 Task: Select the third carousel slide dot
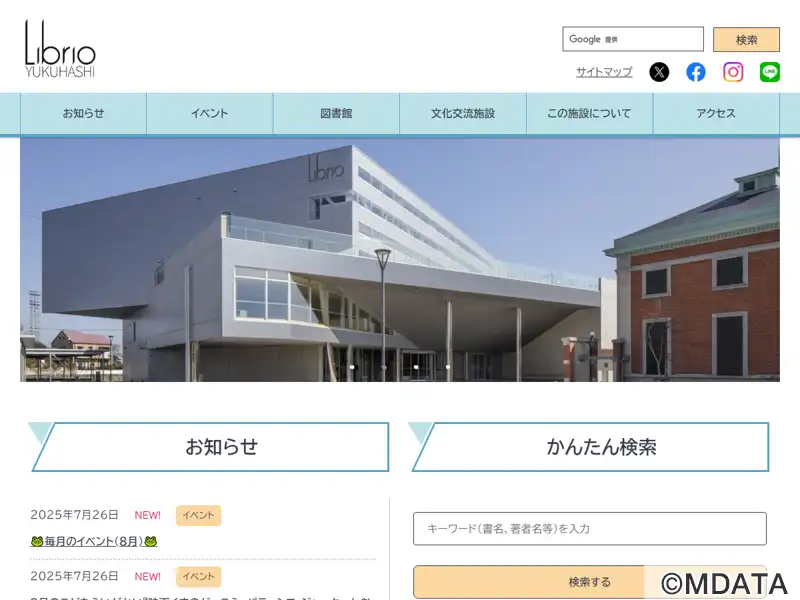[416, 367]
